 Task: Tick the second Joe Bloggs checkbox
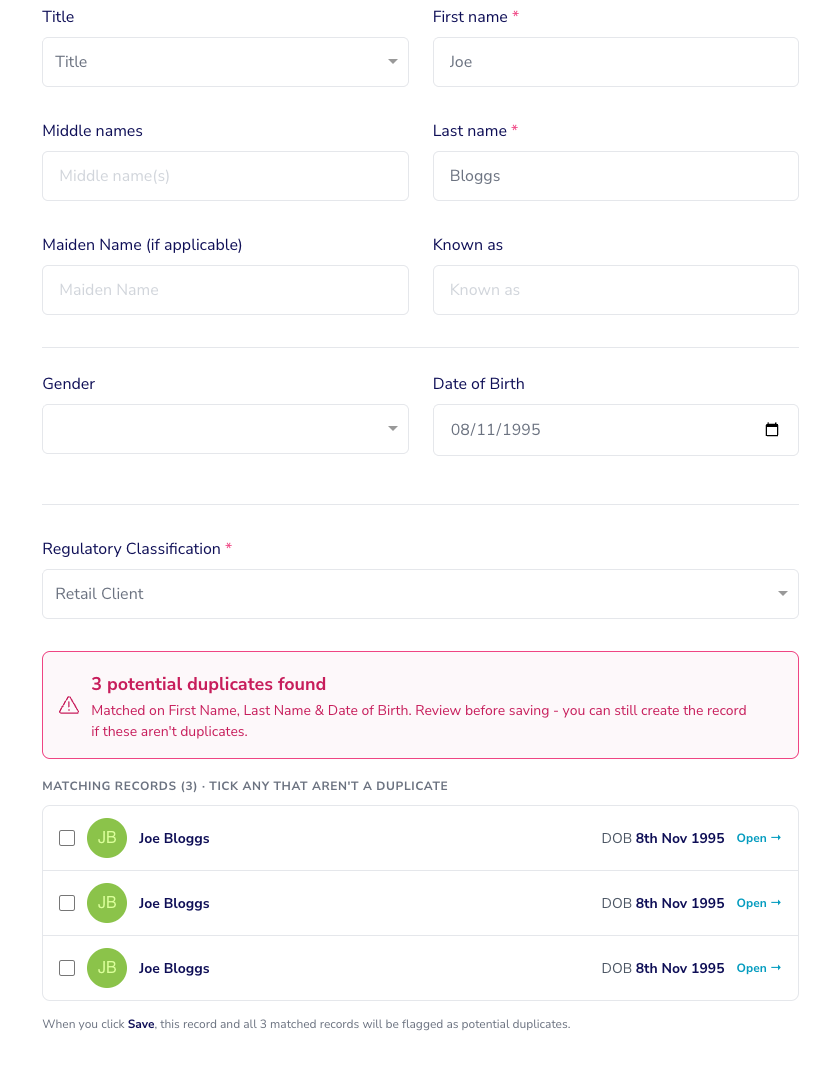[67, 903]
